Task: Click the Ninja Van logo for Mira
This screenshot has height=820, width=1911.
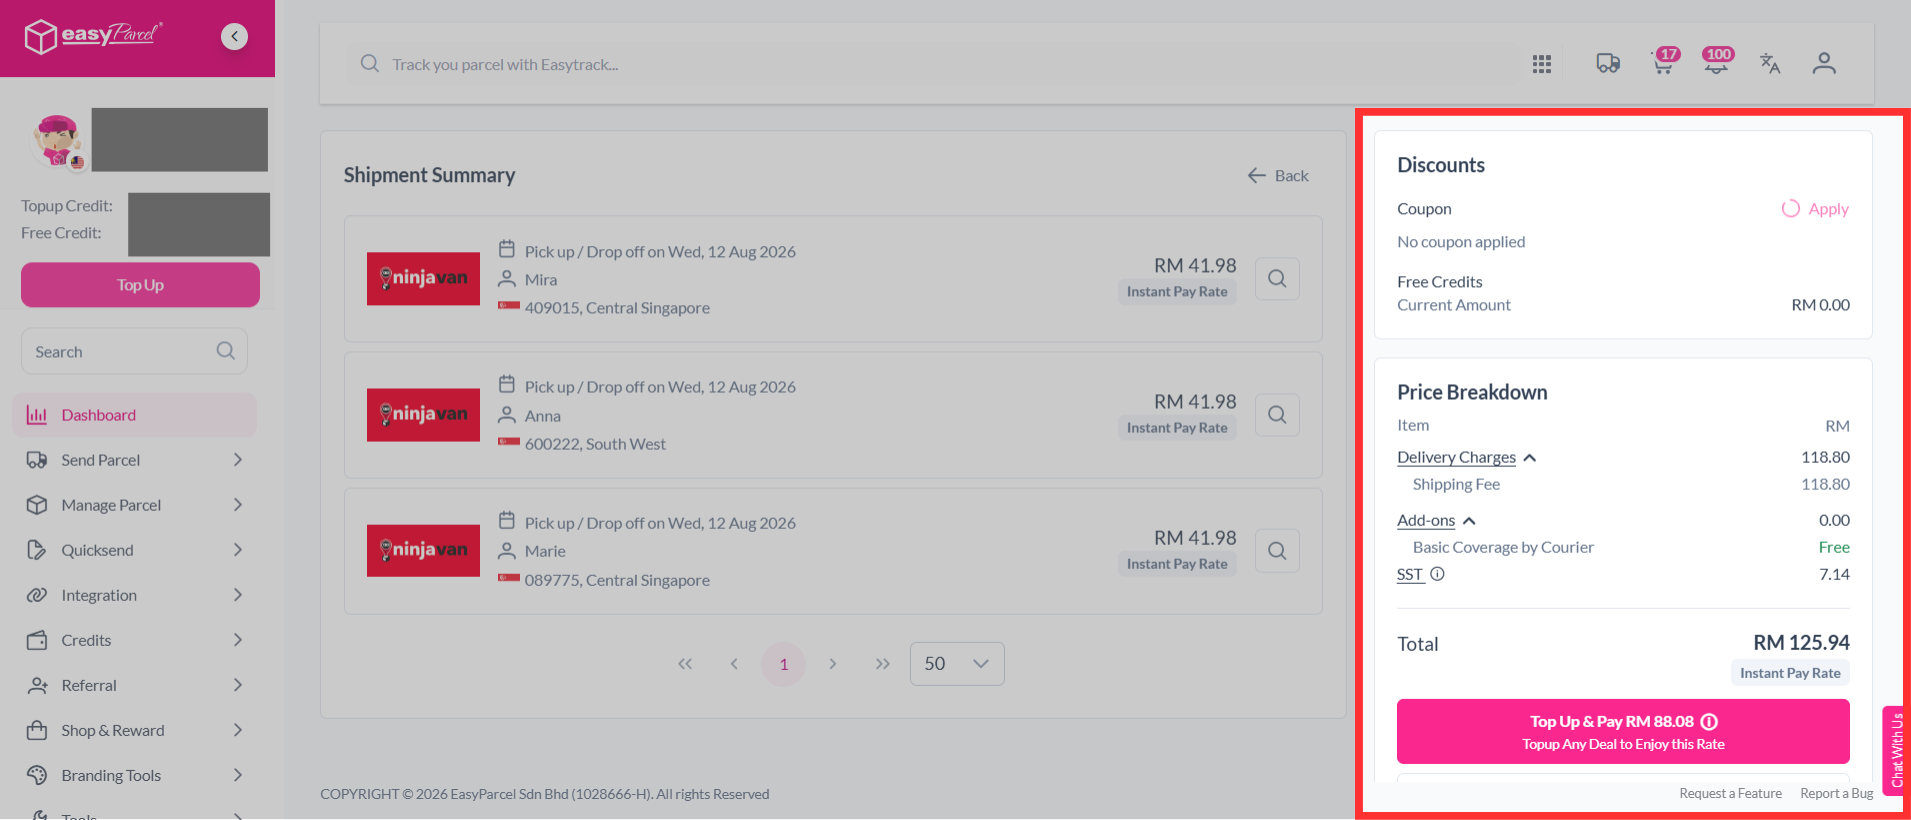Action: [x=423, y=279]
